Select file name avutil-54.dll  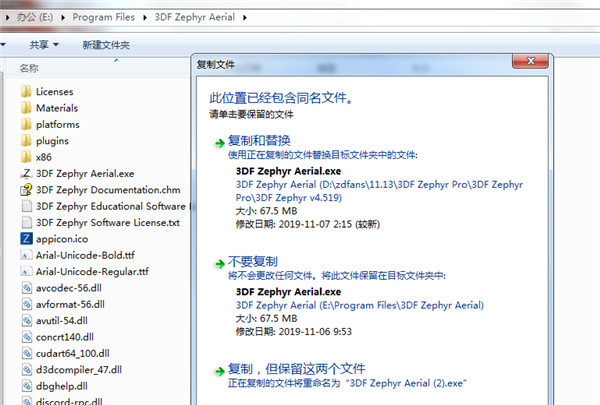click(62, 320)
